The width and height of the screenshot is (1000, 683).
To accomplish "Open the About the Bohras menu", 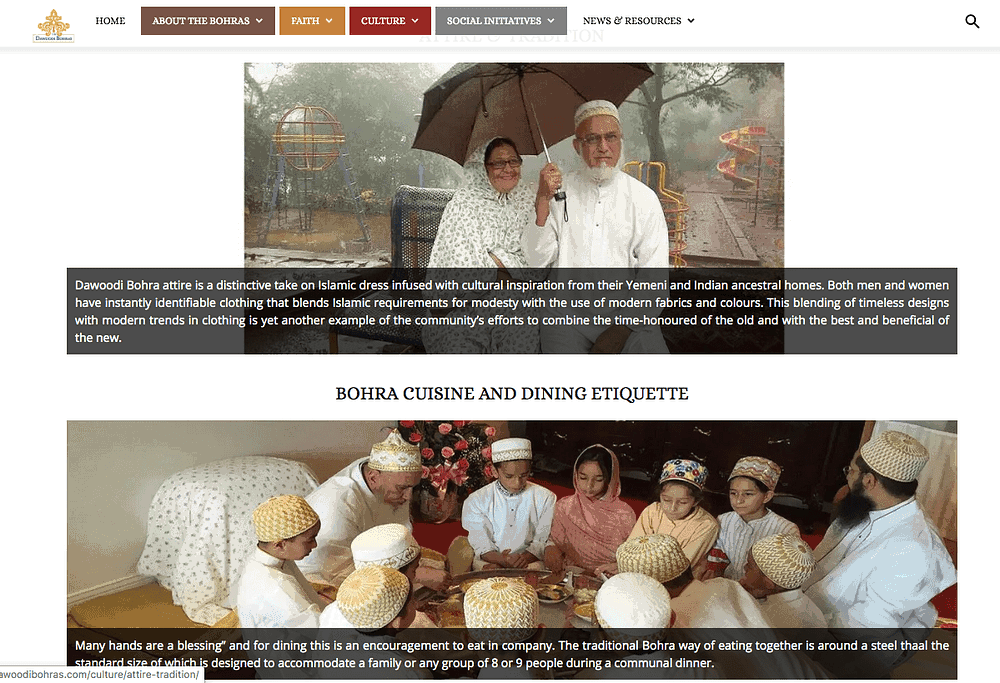I will [208, 20].
